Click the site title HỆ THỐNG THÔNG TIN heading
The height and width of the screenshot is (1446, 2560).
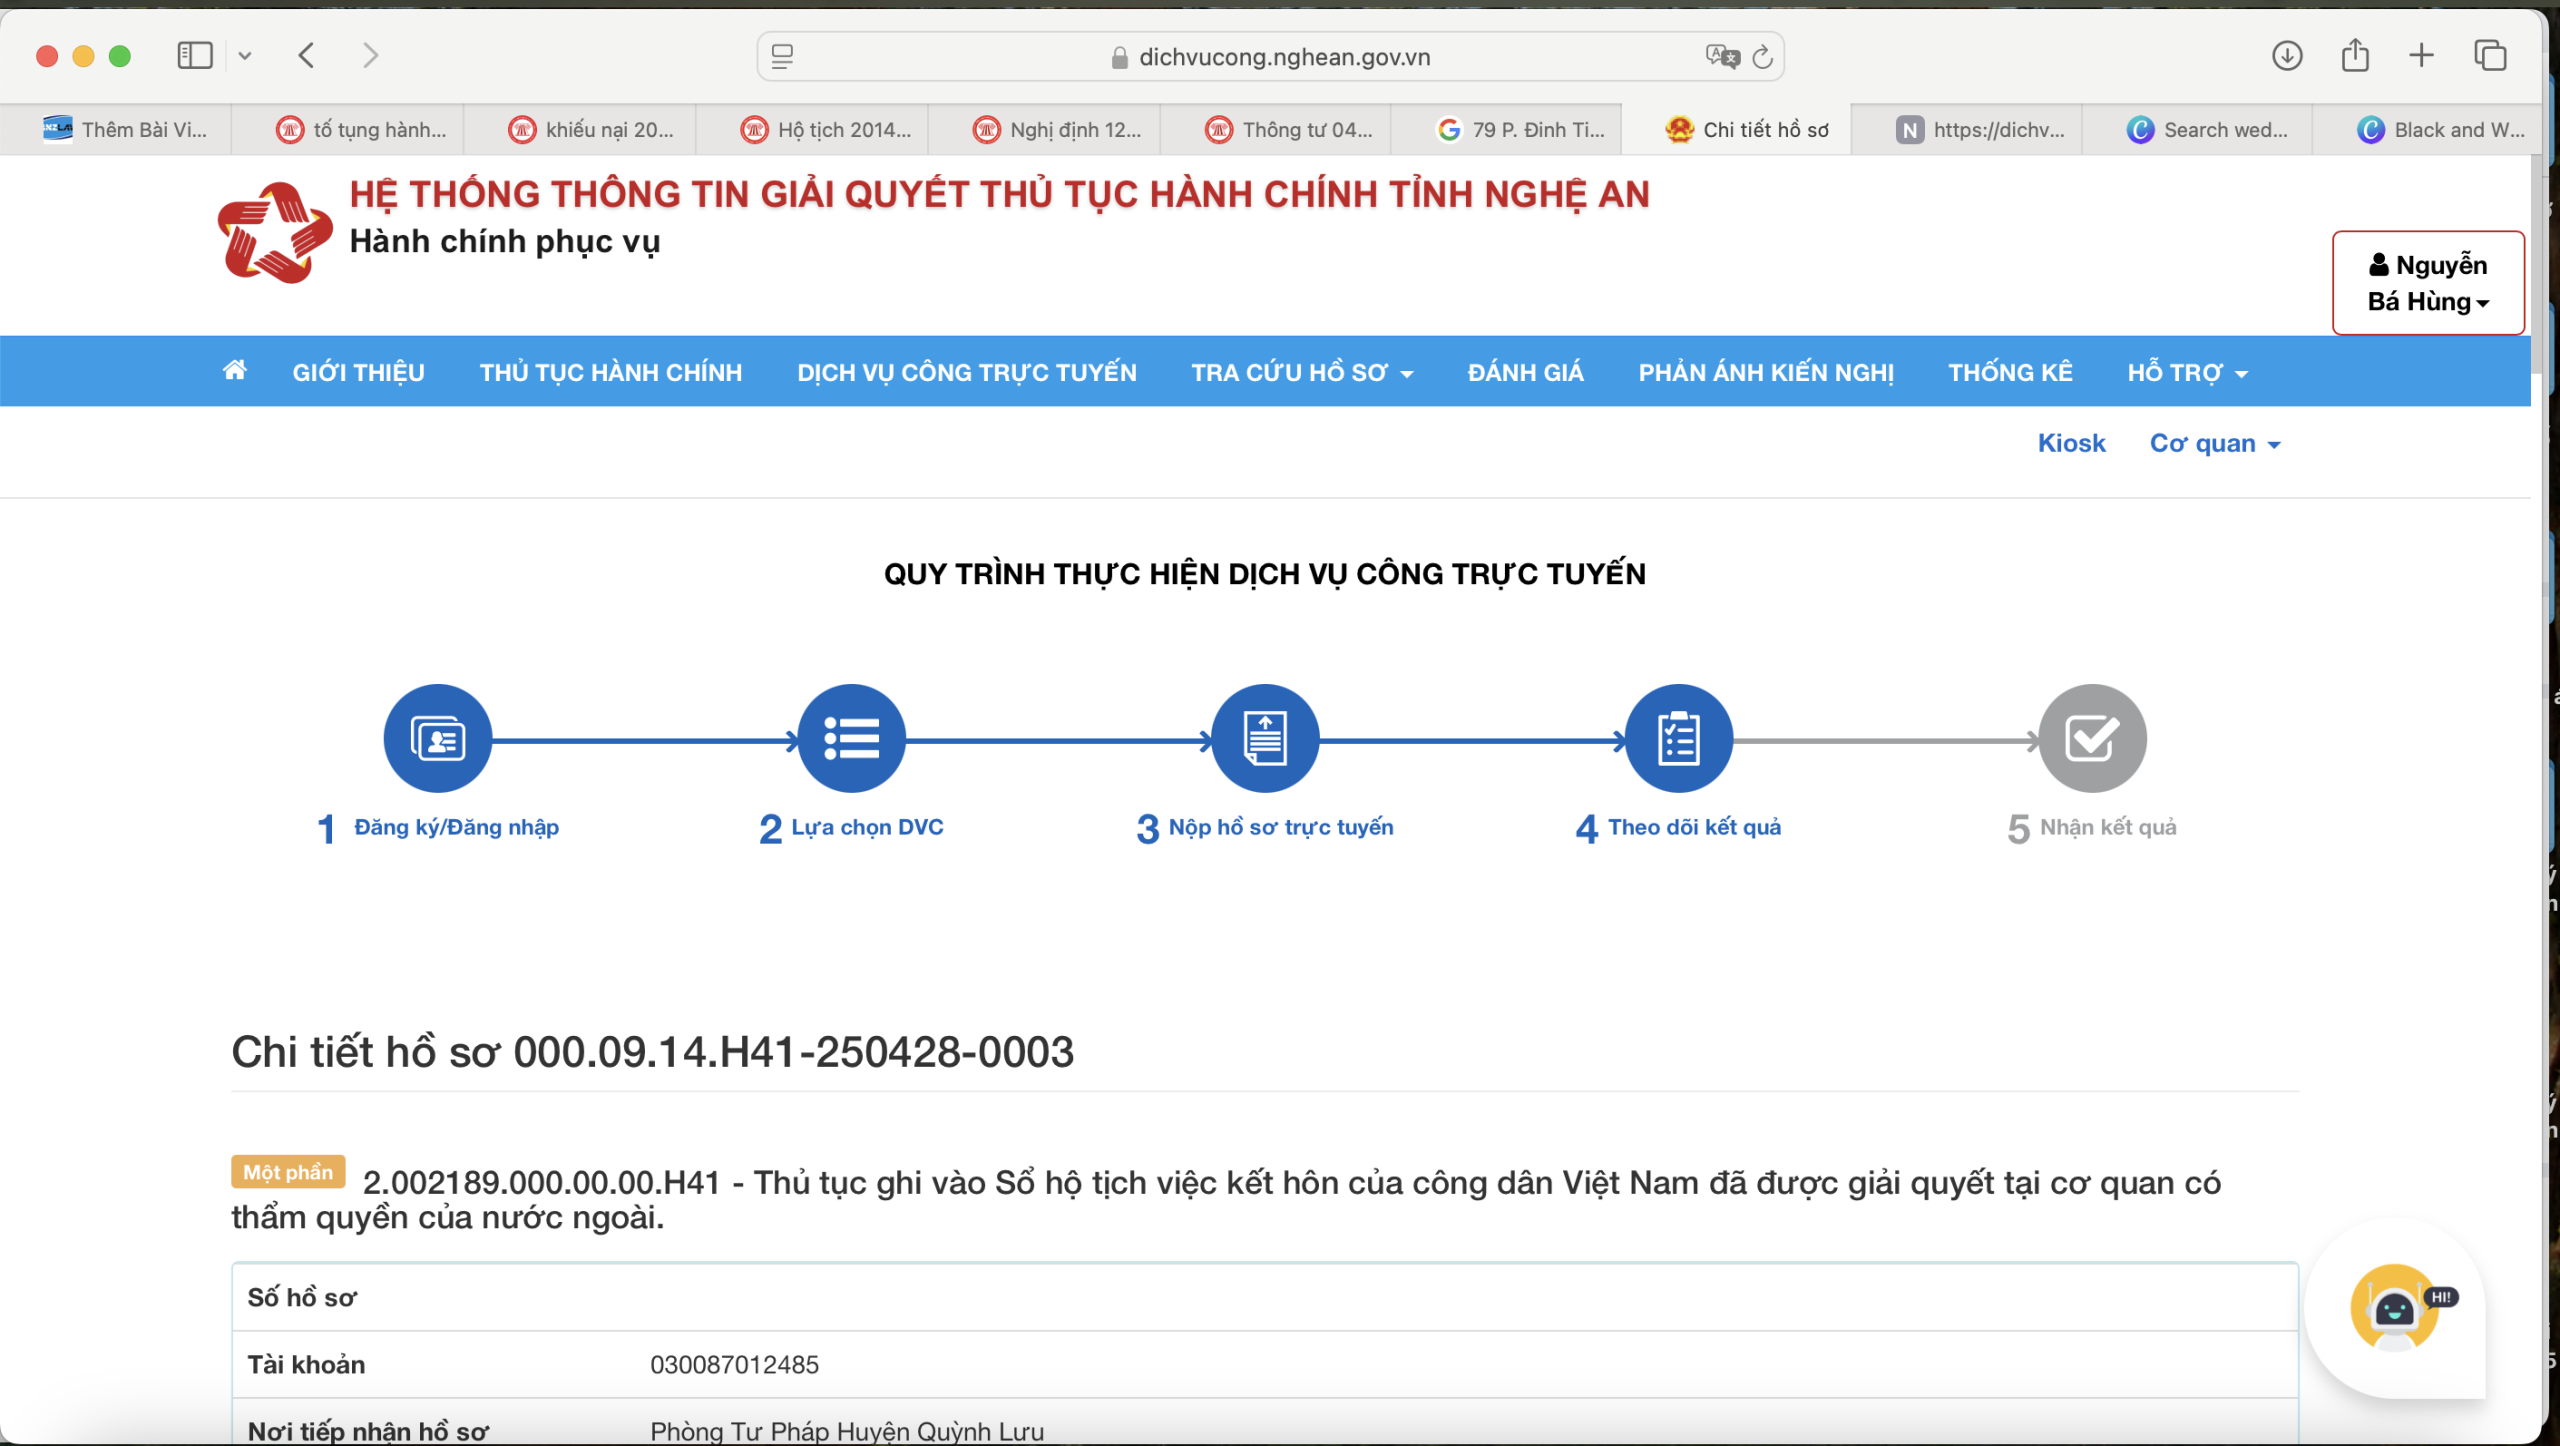[x=999, y=194]
